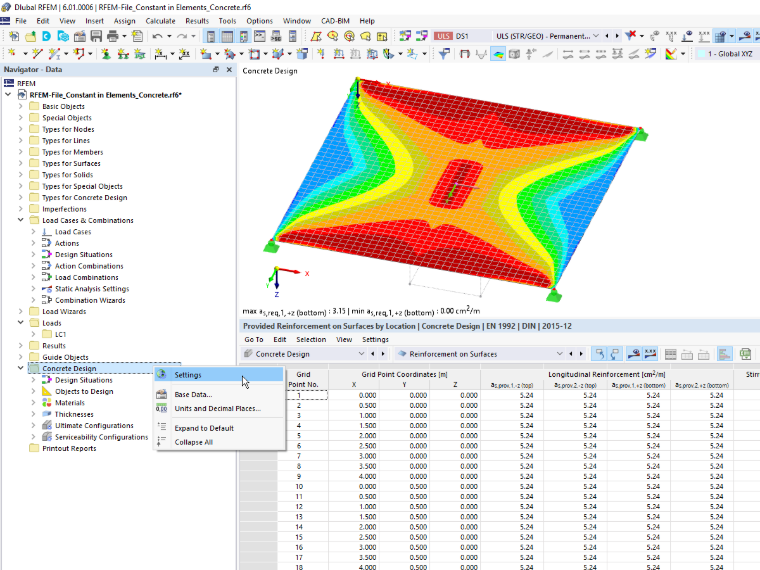Open the Go To table menu
Viewport: 760px width, 570px height.
[x=254, y=340]
